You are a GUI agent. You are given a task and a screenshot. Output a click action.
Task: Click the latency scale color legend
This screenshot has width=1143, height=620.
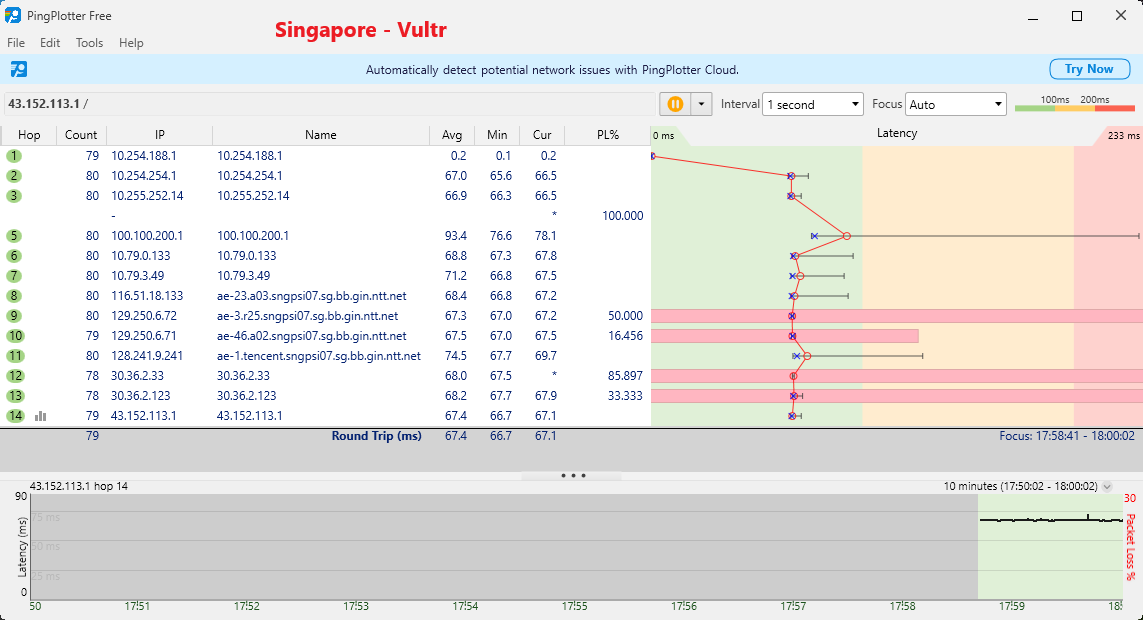click(x=1074, y=104)
